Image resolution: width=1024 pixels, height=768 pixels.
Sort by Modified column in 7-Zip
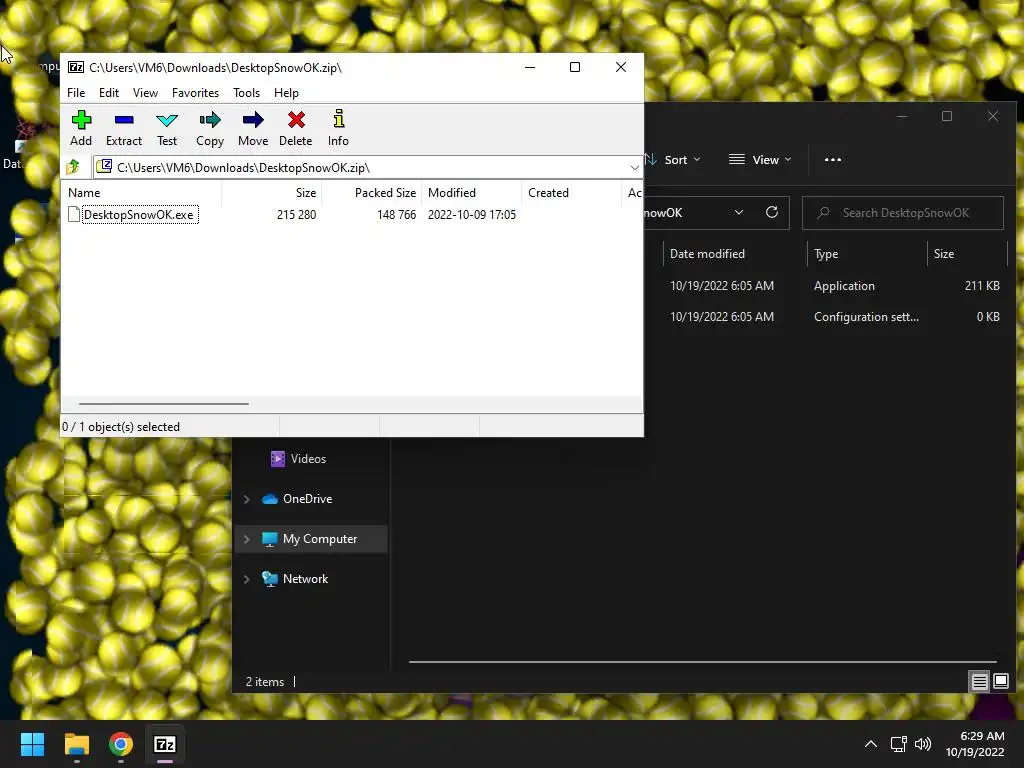472,193
